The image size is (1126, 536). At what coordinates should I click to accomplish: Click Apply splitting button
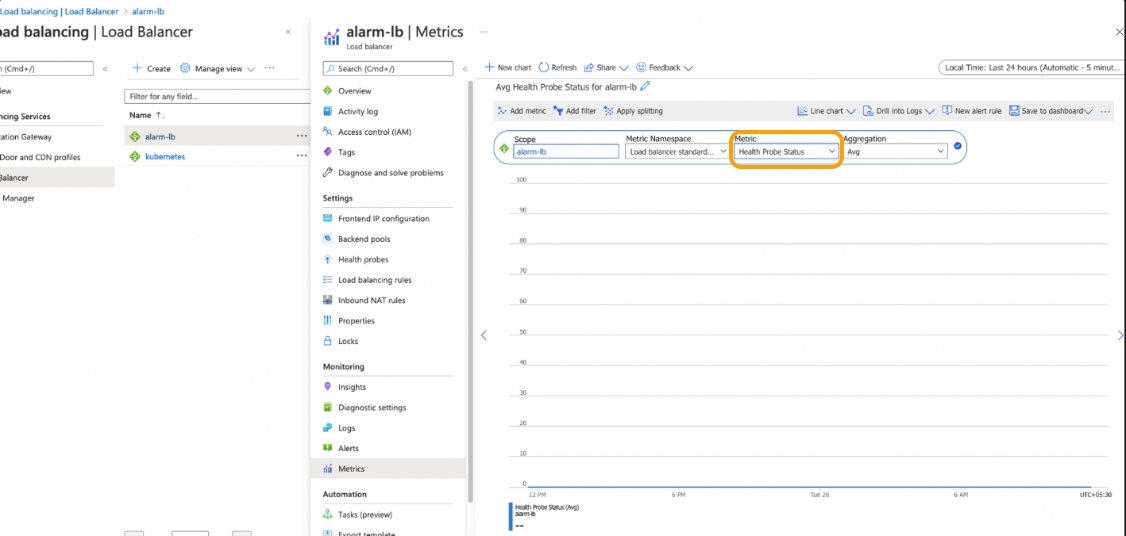[633, 111]
